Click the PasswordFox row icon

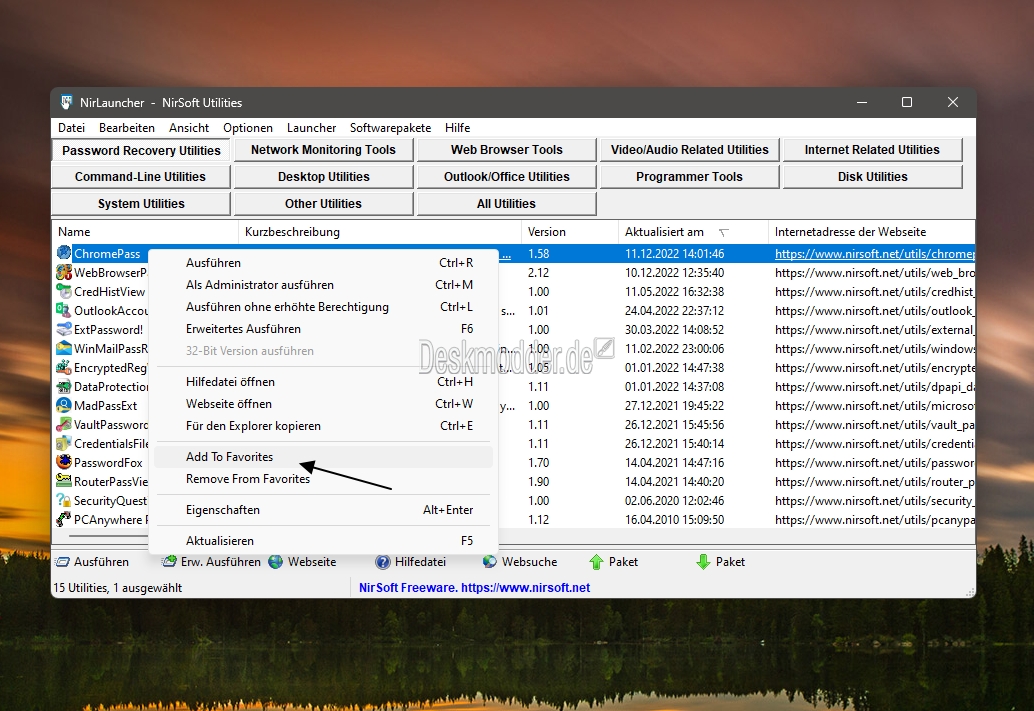[x=64, y=462]
